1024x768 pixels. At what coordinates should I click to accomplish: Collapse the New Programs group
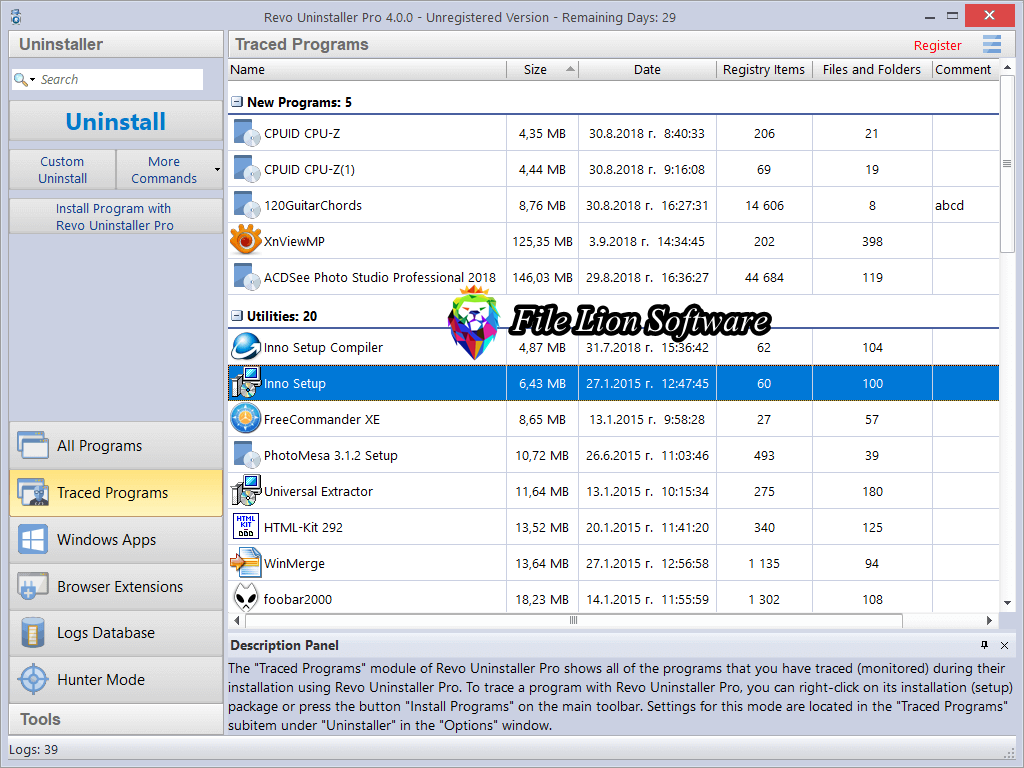(236, 102)
